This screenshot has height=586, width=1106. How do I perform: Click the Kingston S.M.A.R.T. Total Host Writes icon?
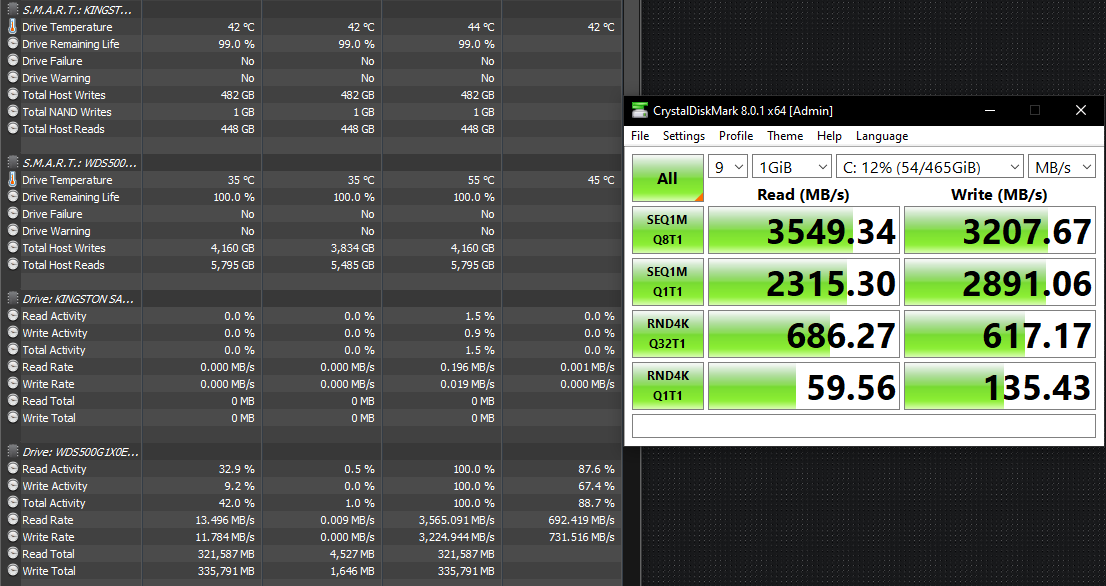[13, 94]
